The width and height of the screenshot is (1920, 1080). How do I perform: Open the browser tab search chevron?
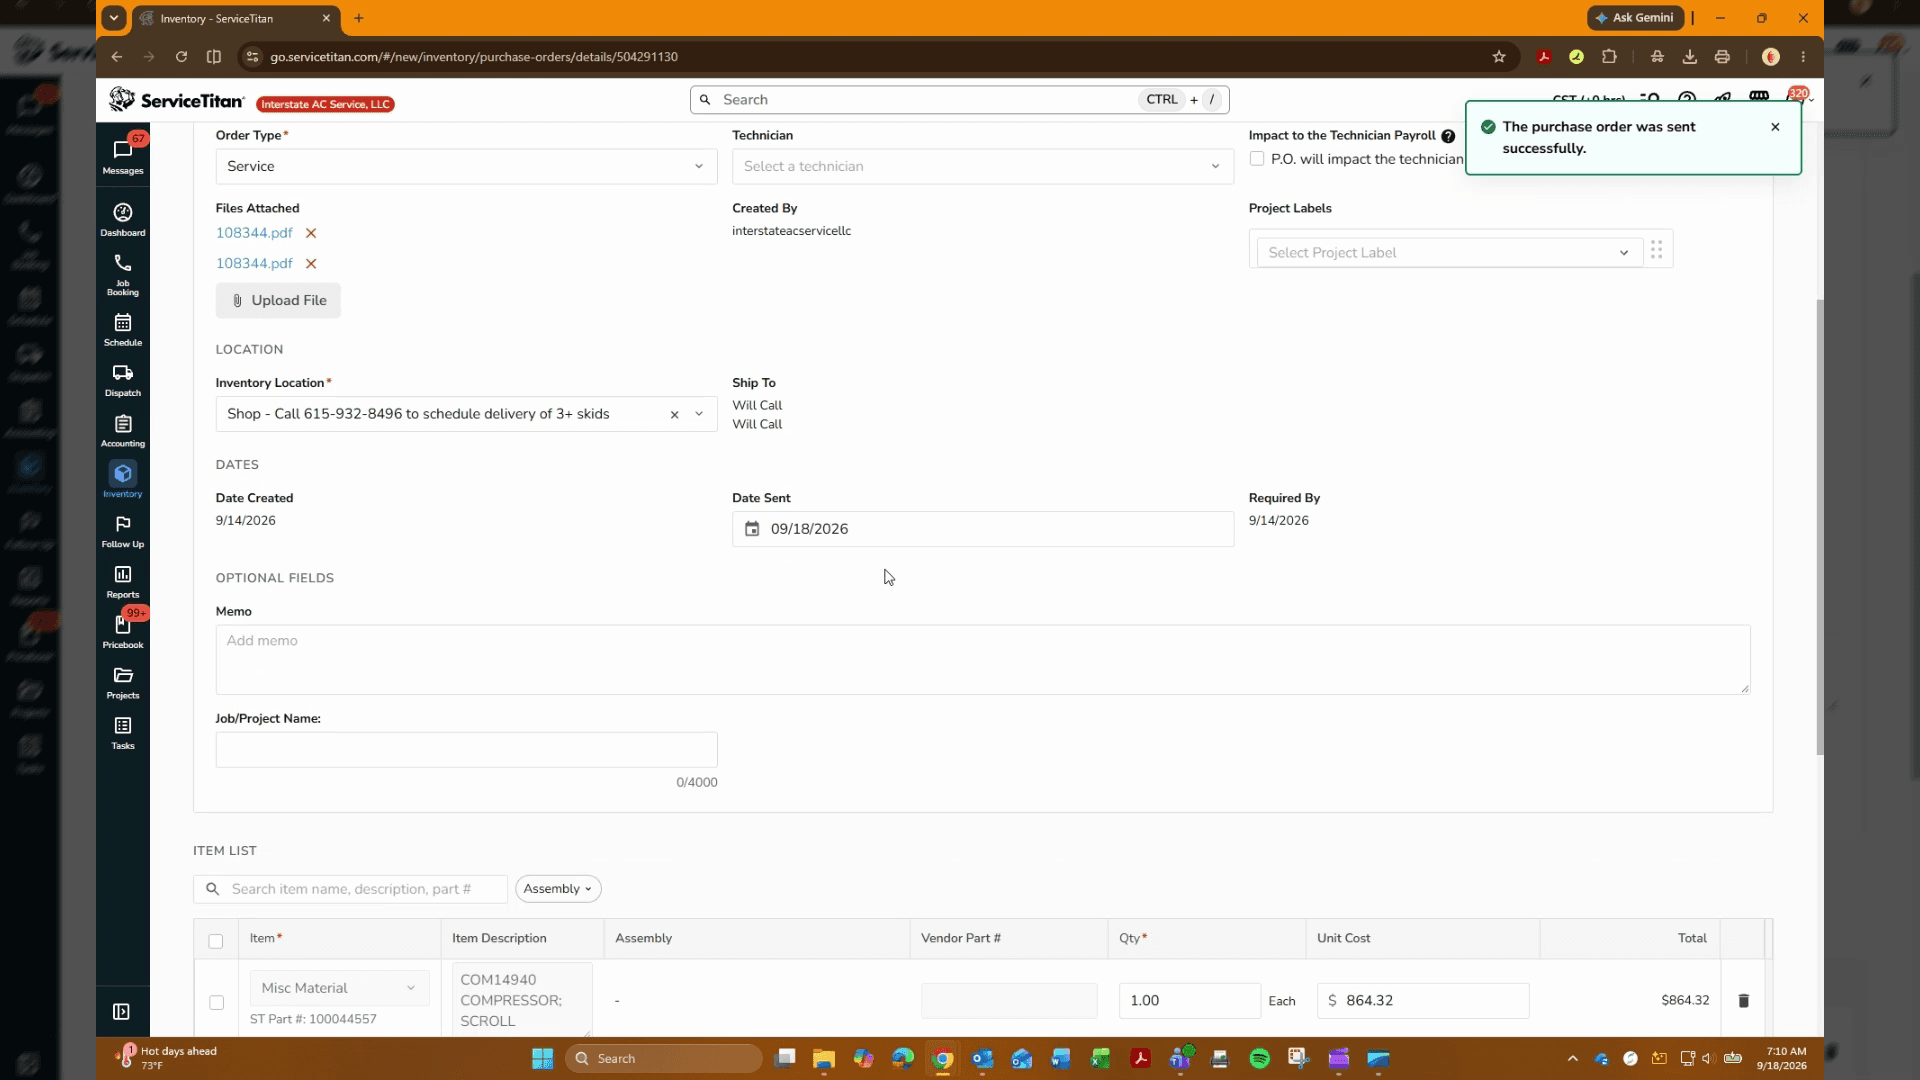point(114,18)
